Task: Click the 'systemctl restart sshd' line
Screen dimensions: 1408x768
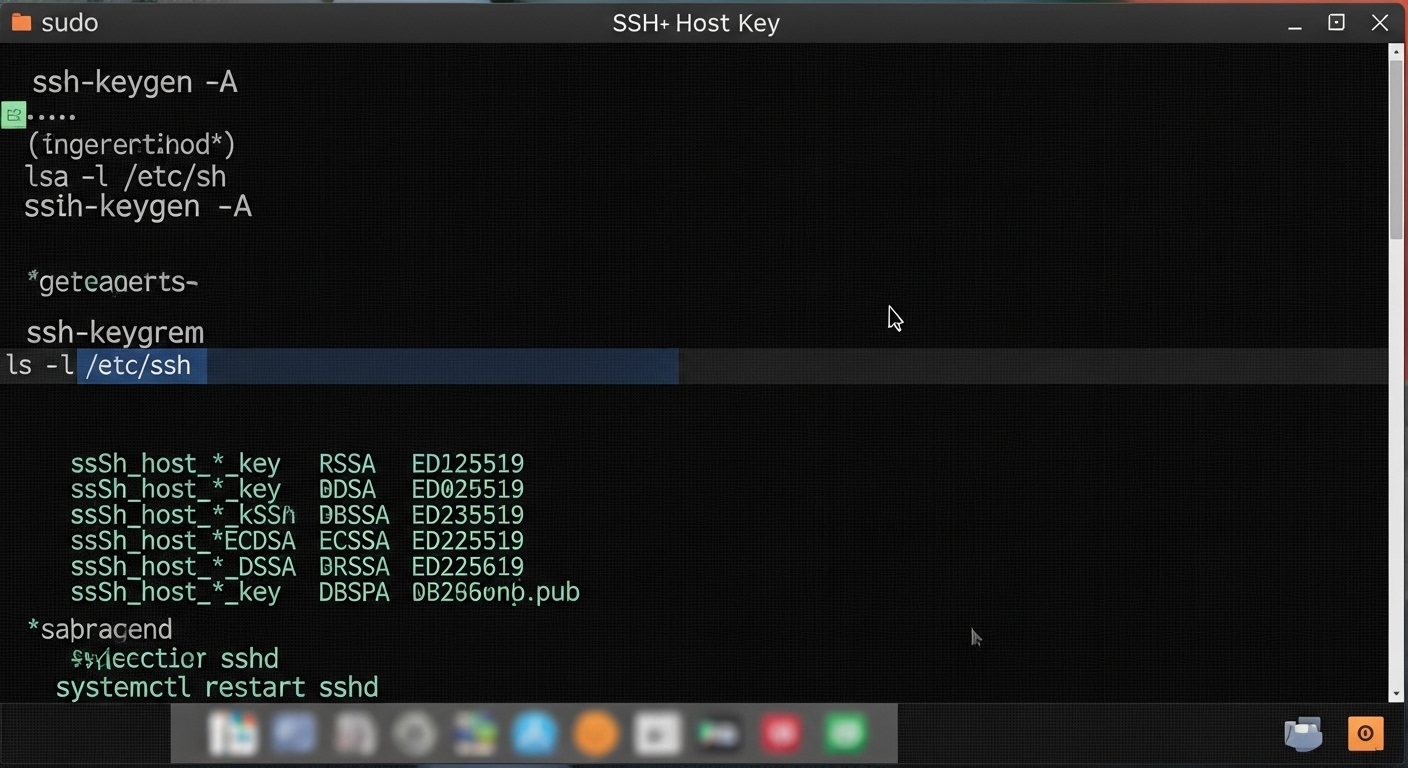Action: pyautogui.click(x=217, y=688)
